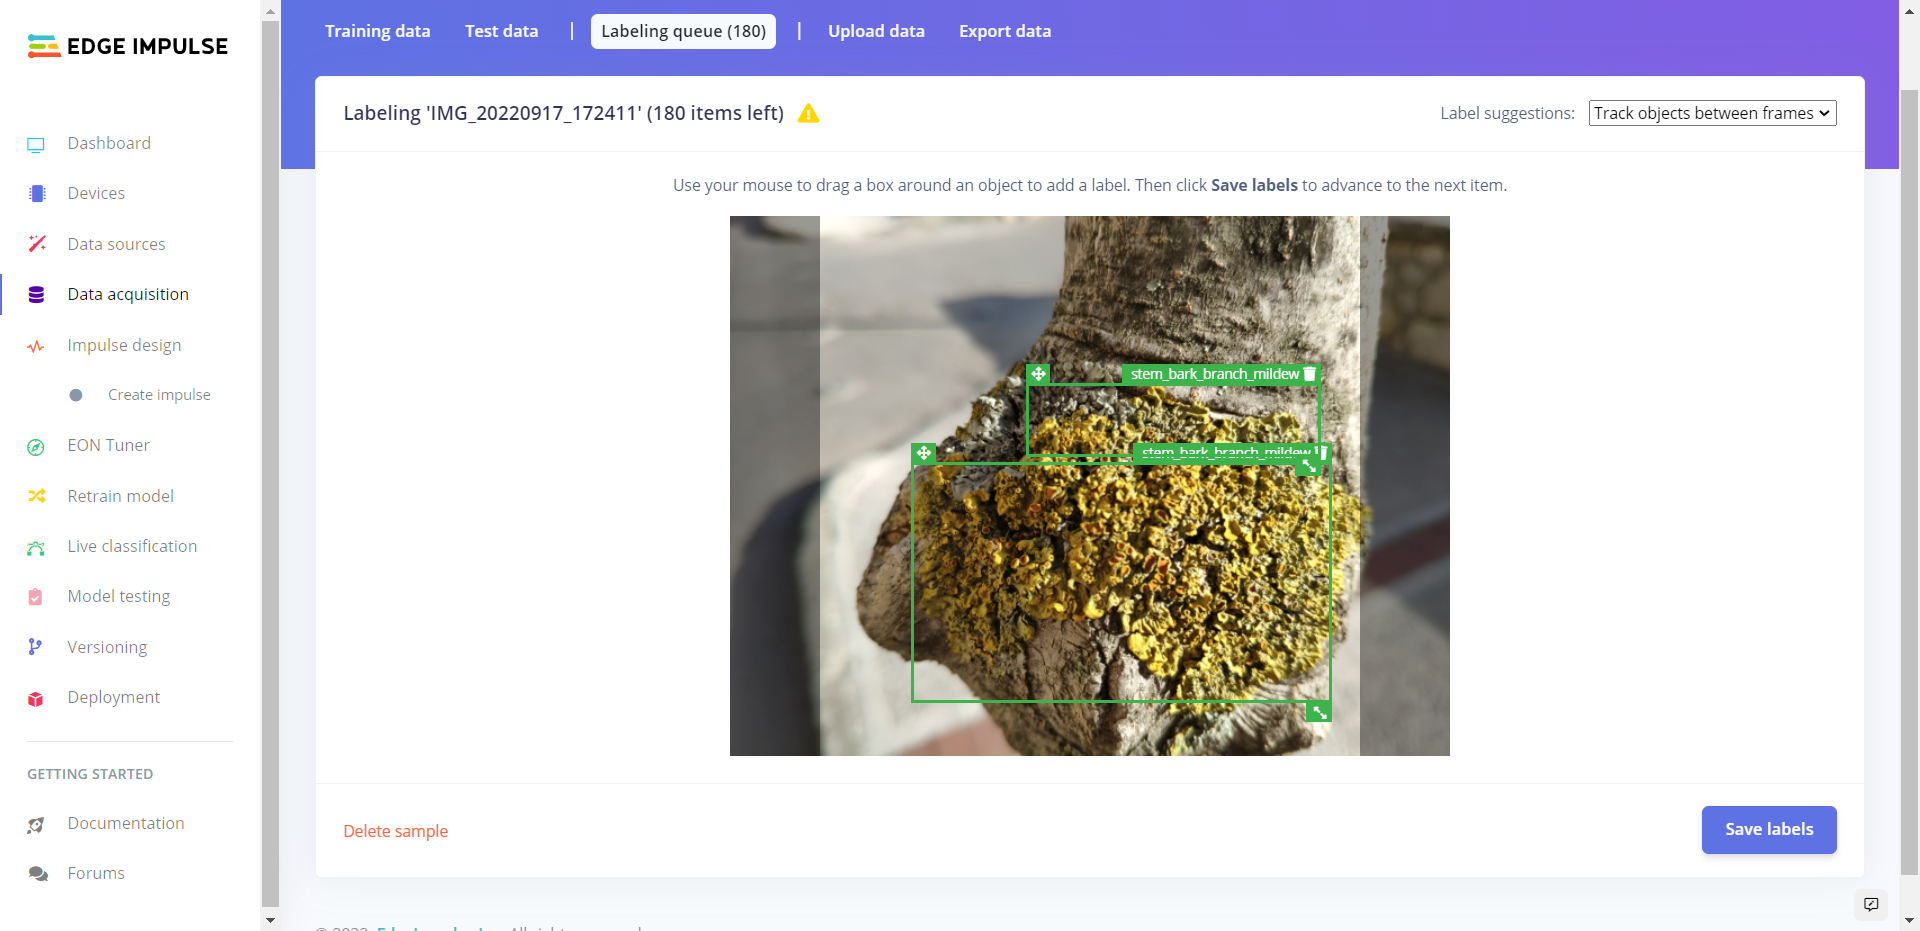Open Versioning text in the sidebar
The width and height of the screenshot is (1920, 931).
click(x=107, y=647)
